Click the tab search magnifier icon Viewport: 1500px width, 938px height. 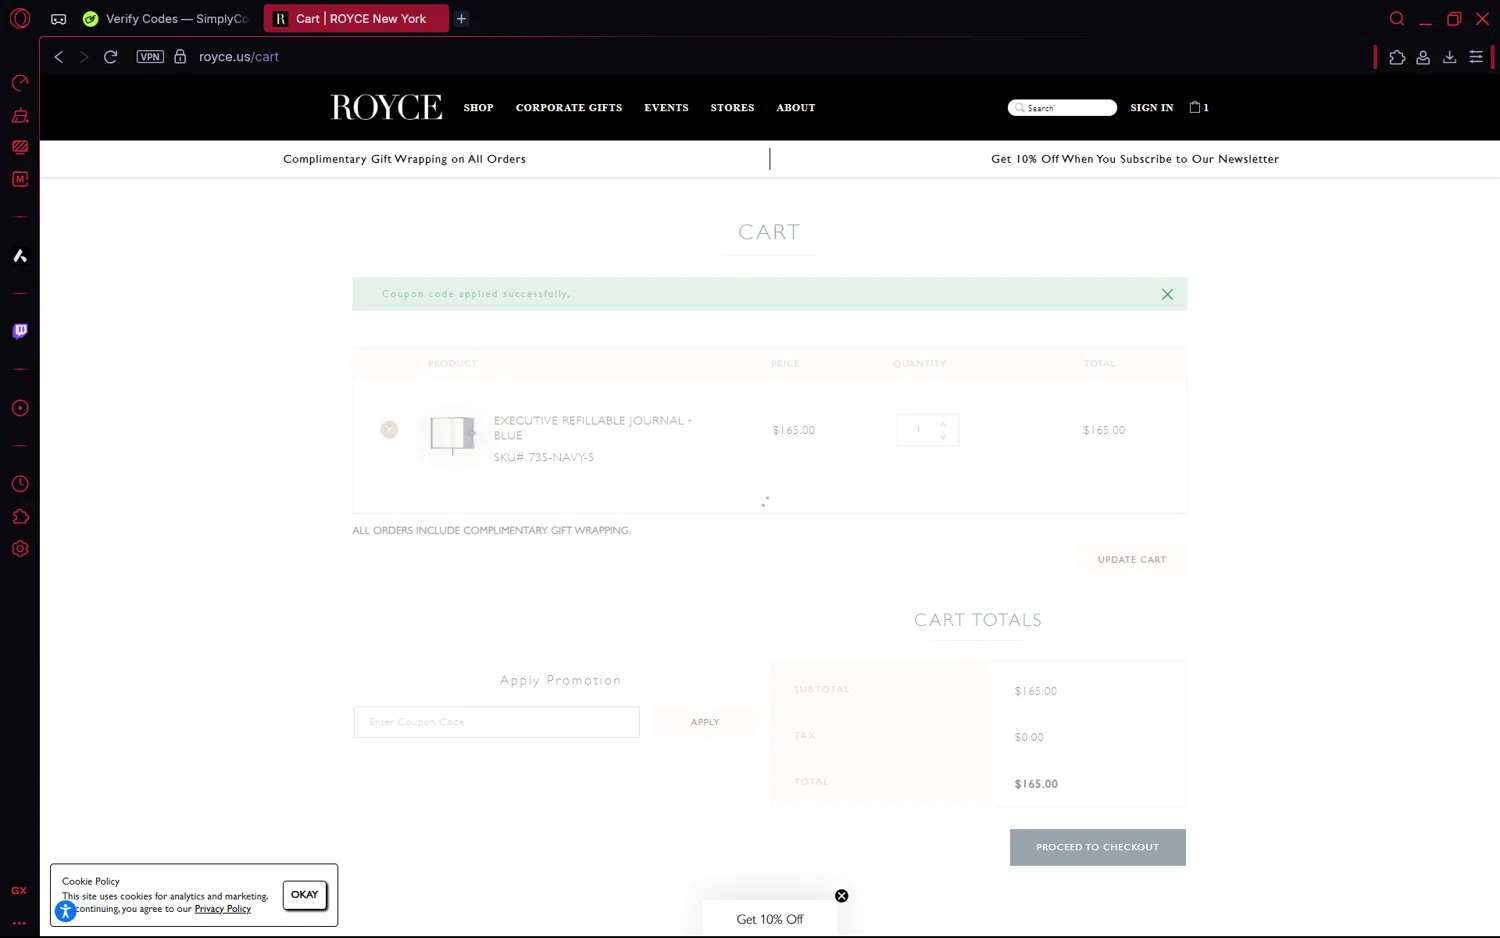tap(1397, 18)
